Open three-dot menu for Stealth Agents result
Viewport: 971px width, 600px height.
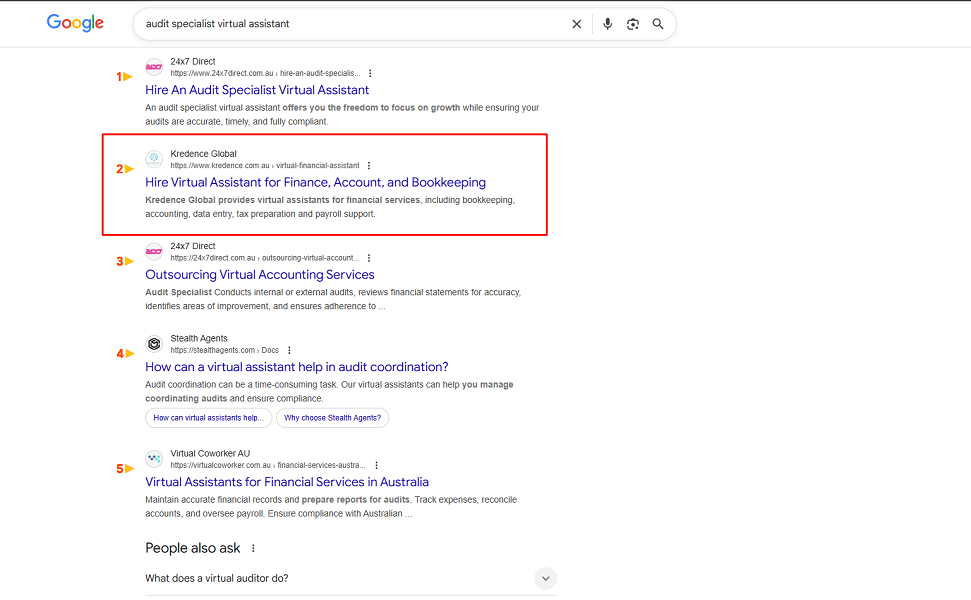click(289, 351)
